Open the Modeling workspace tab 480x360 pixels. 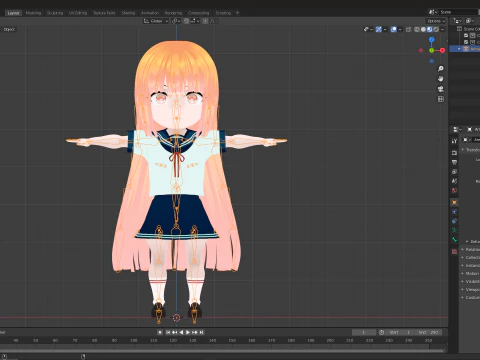[x=33, y=13]
